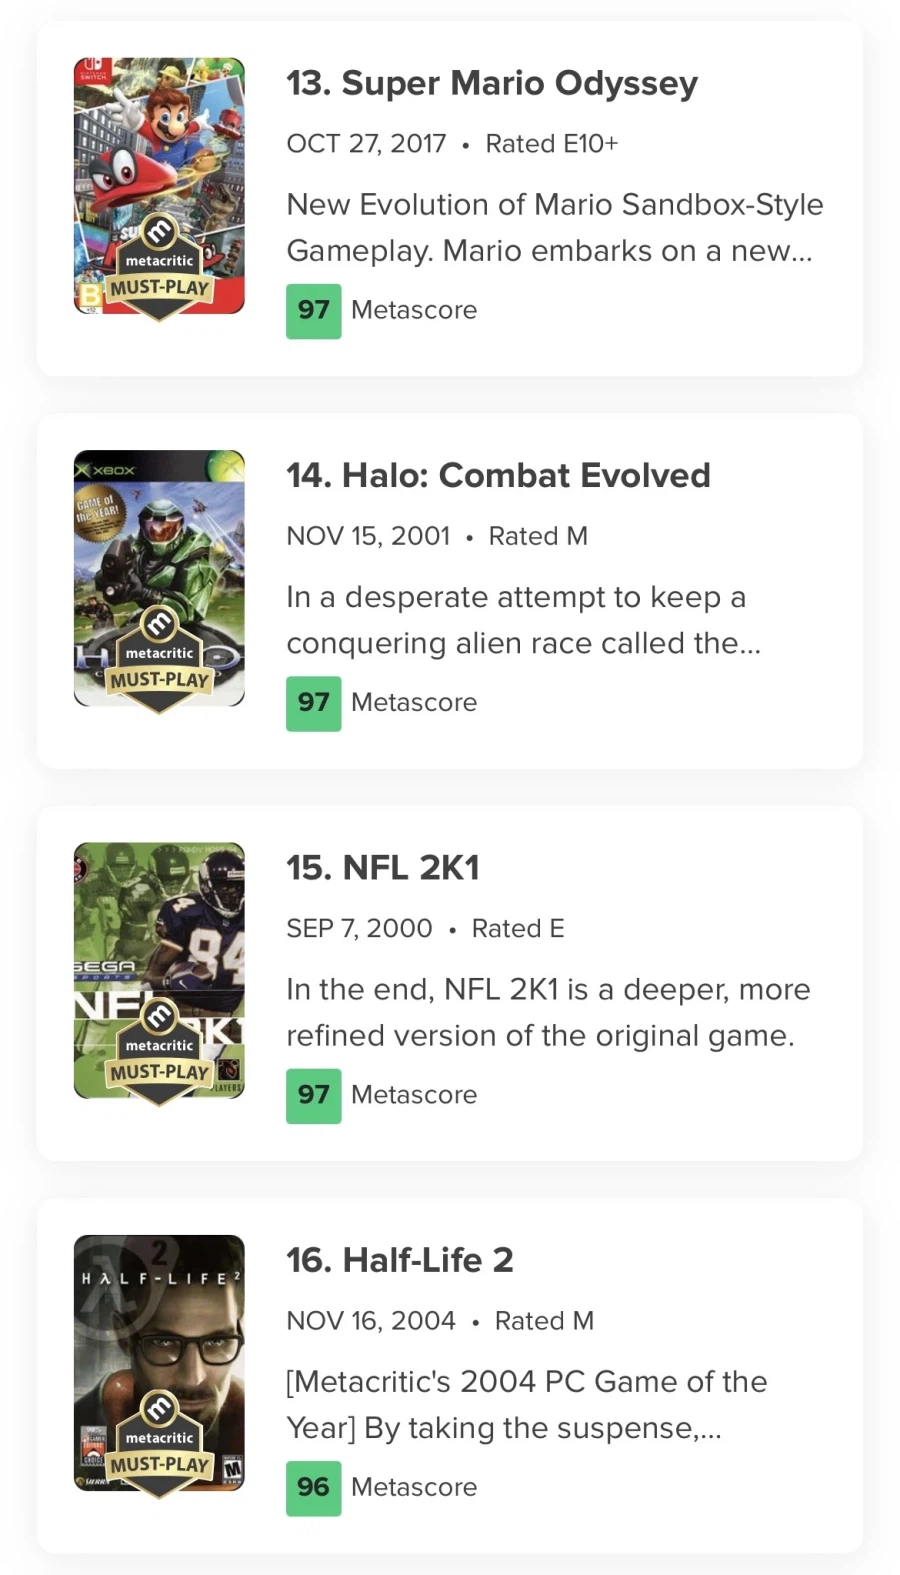Open the "13. Super Mario Odyssey" title
The height and width of the screenshot is (1575, 900).
492,83
